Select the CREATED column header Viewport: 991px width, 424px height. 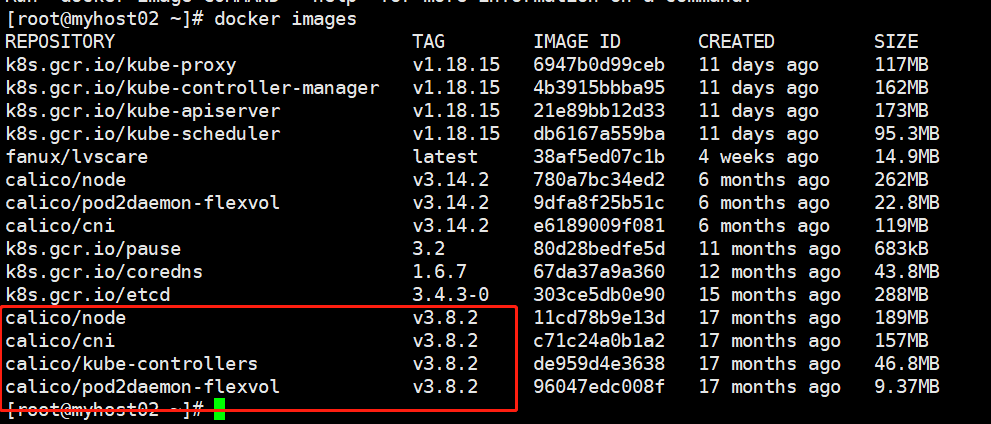coord(736,42)
